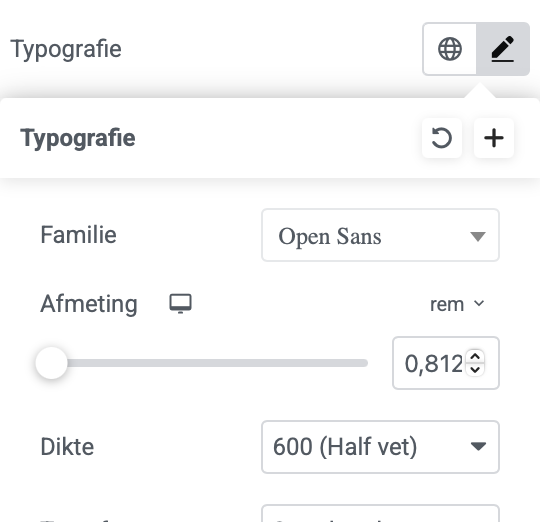Open the Dikte dropdown with 600 (Half vet)

point(380,447)
